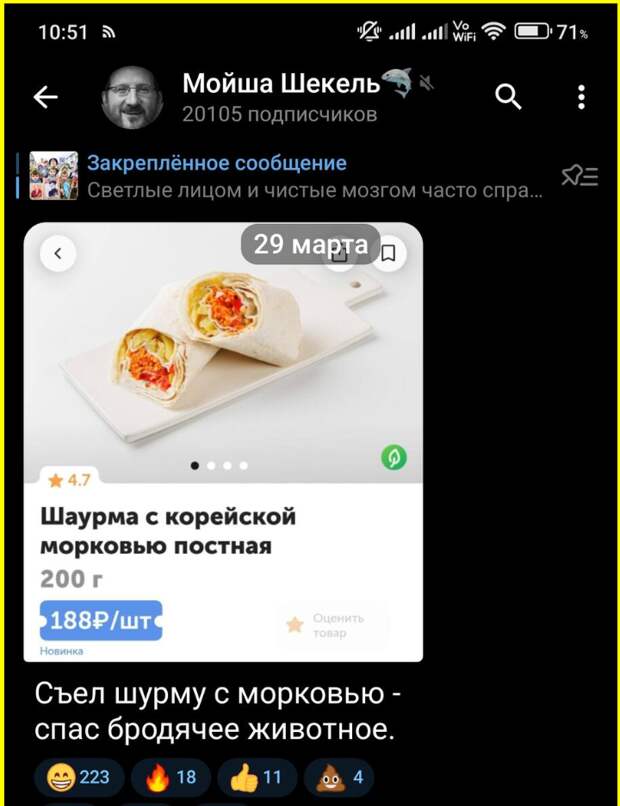Tap the Оценить товар star button
The width and height of the screenshot is (620, 806).
click(332, 625)
